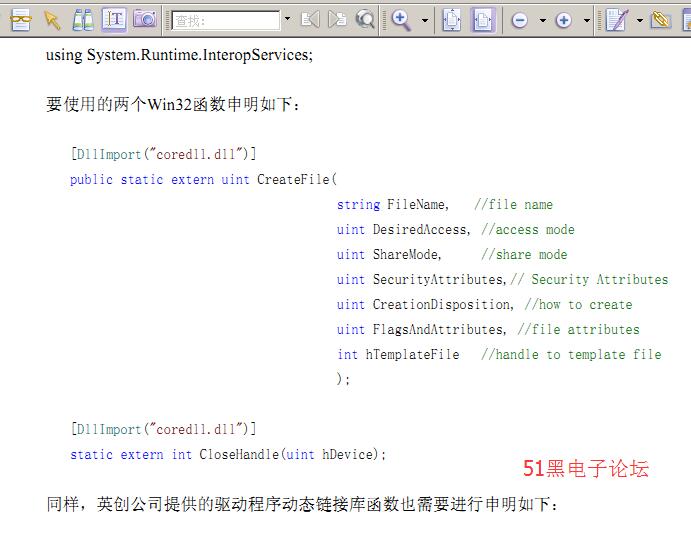Click the 'uint ShareMode,' parameter
Screen dimensions: 691x543
(x=389, y=255)
